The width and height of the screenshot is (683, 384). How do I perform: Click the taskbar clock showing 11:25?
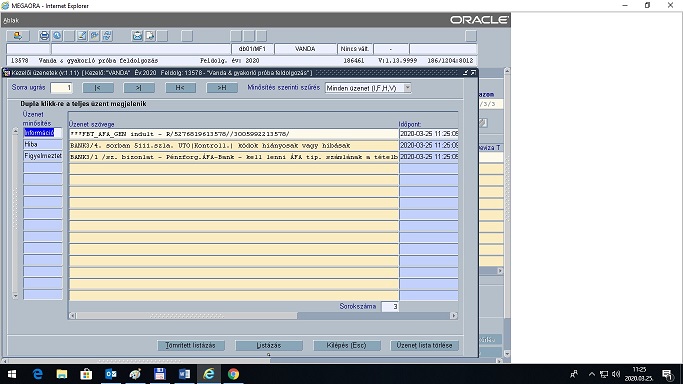pyautogui.click(x=639, y=374)
